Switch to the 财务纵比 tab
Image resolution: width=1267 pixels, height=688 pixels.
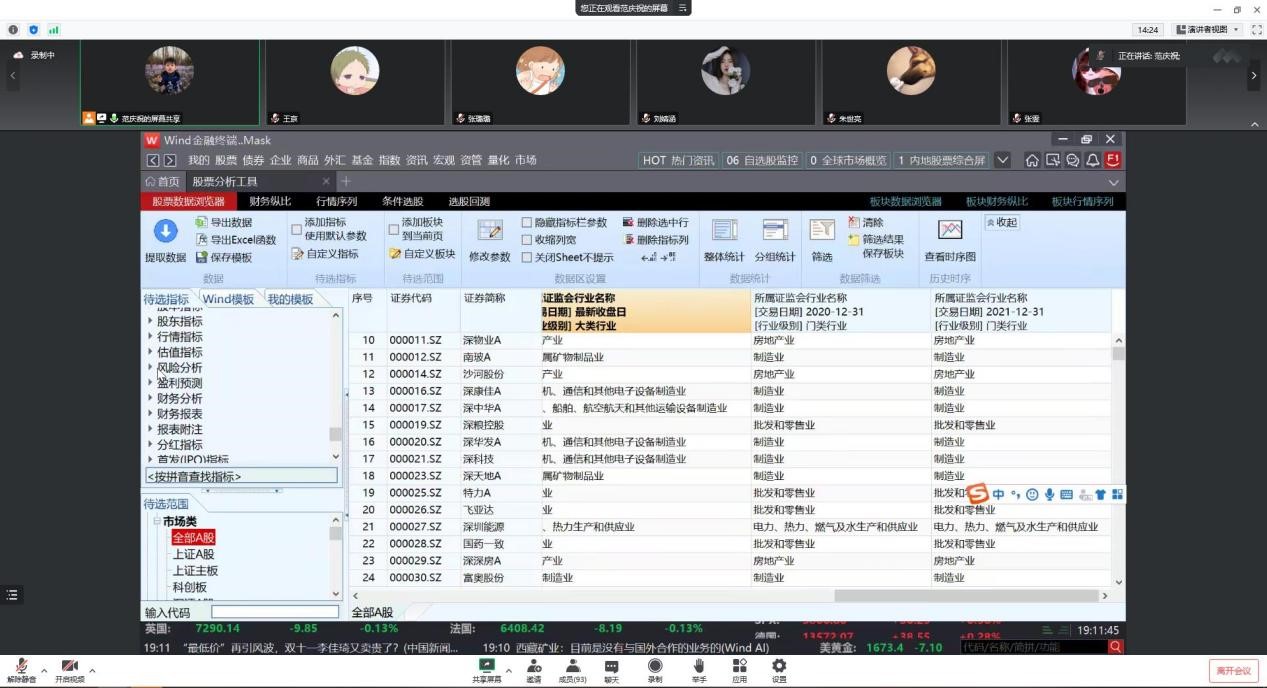point(270,201)
